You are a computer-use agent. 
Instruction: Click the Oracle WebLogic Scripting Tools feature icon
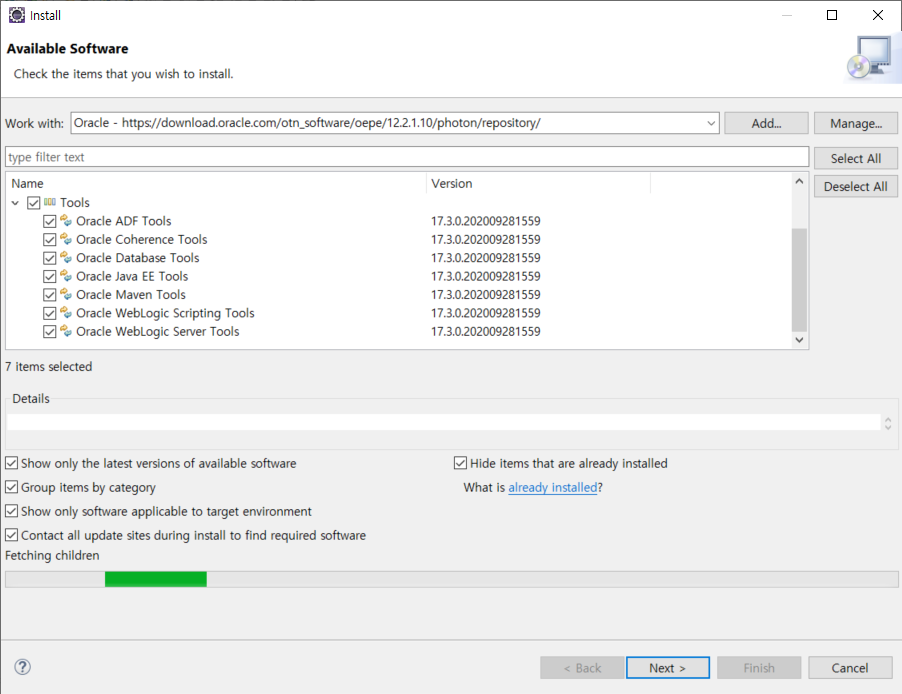66,313
